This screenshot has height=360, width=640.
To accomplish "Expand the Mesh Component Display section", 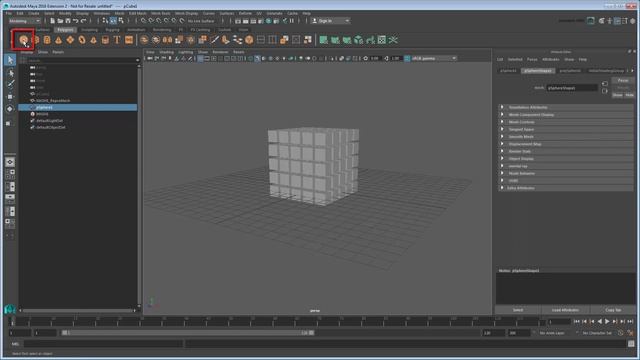I will click(567, 115).
